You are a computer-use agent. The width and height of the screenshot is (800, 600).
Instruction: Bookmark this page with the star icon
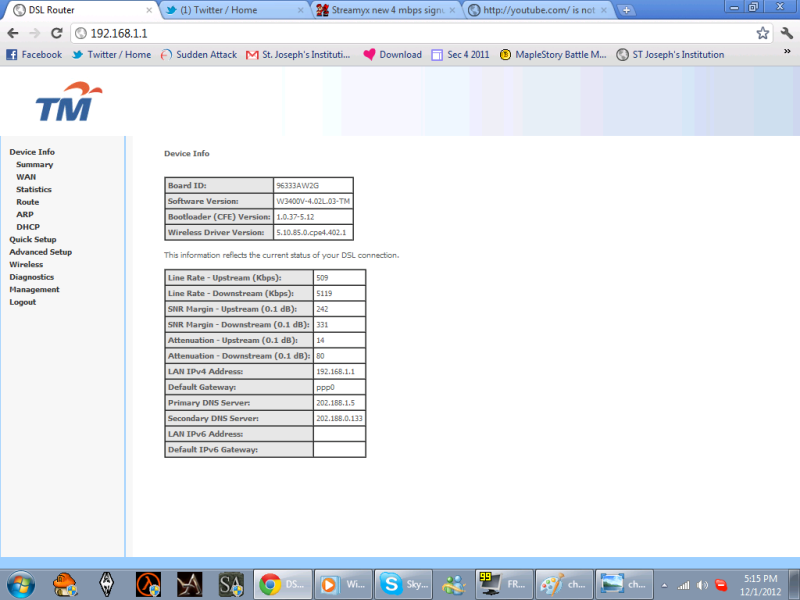763,33
